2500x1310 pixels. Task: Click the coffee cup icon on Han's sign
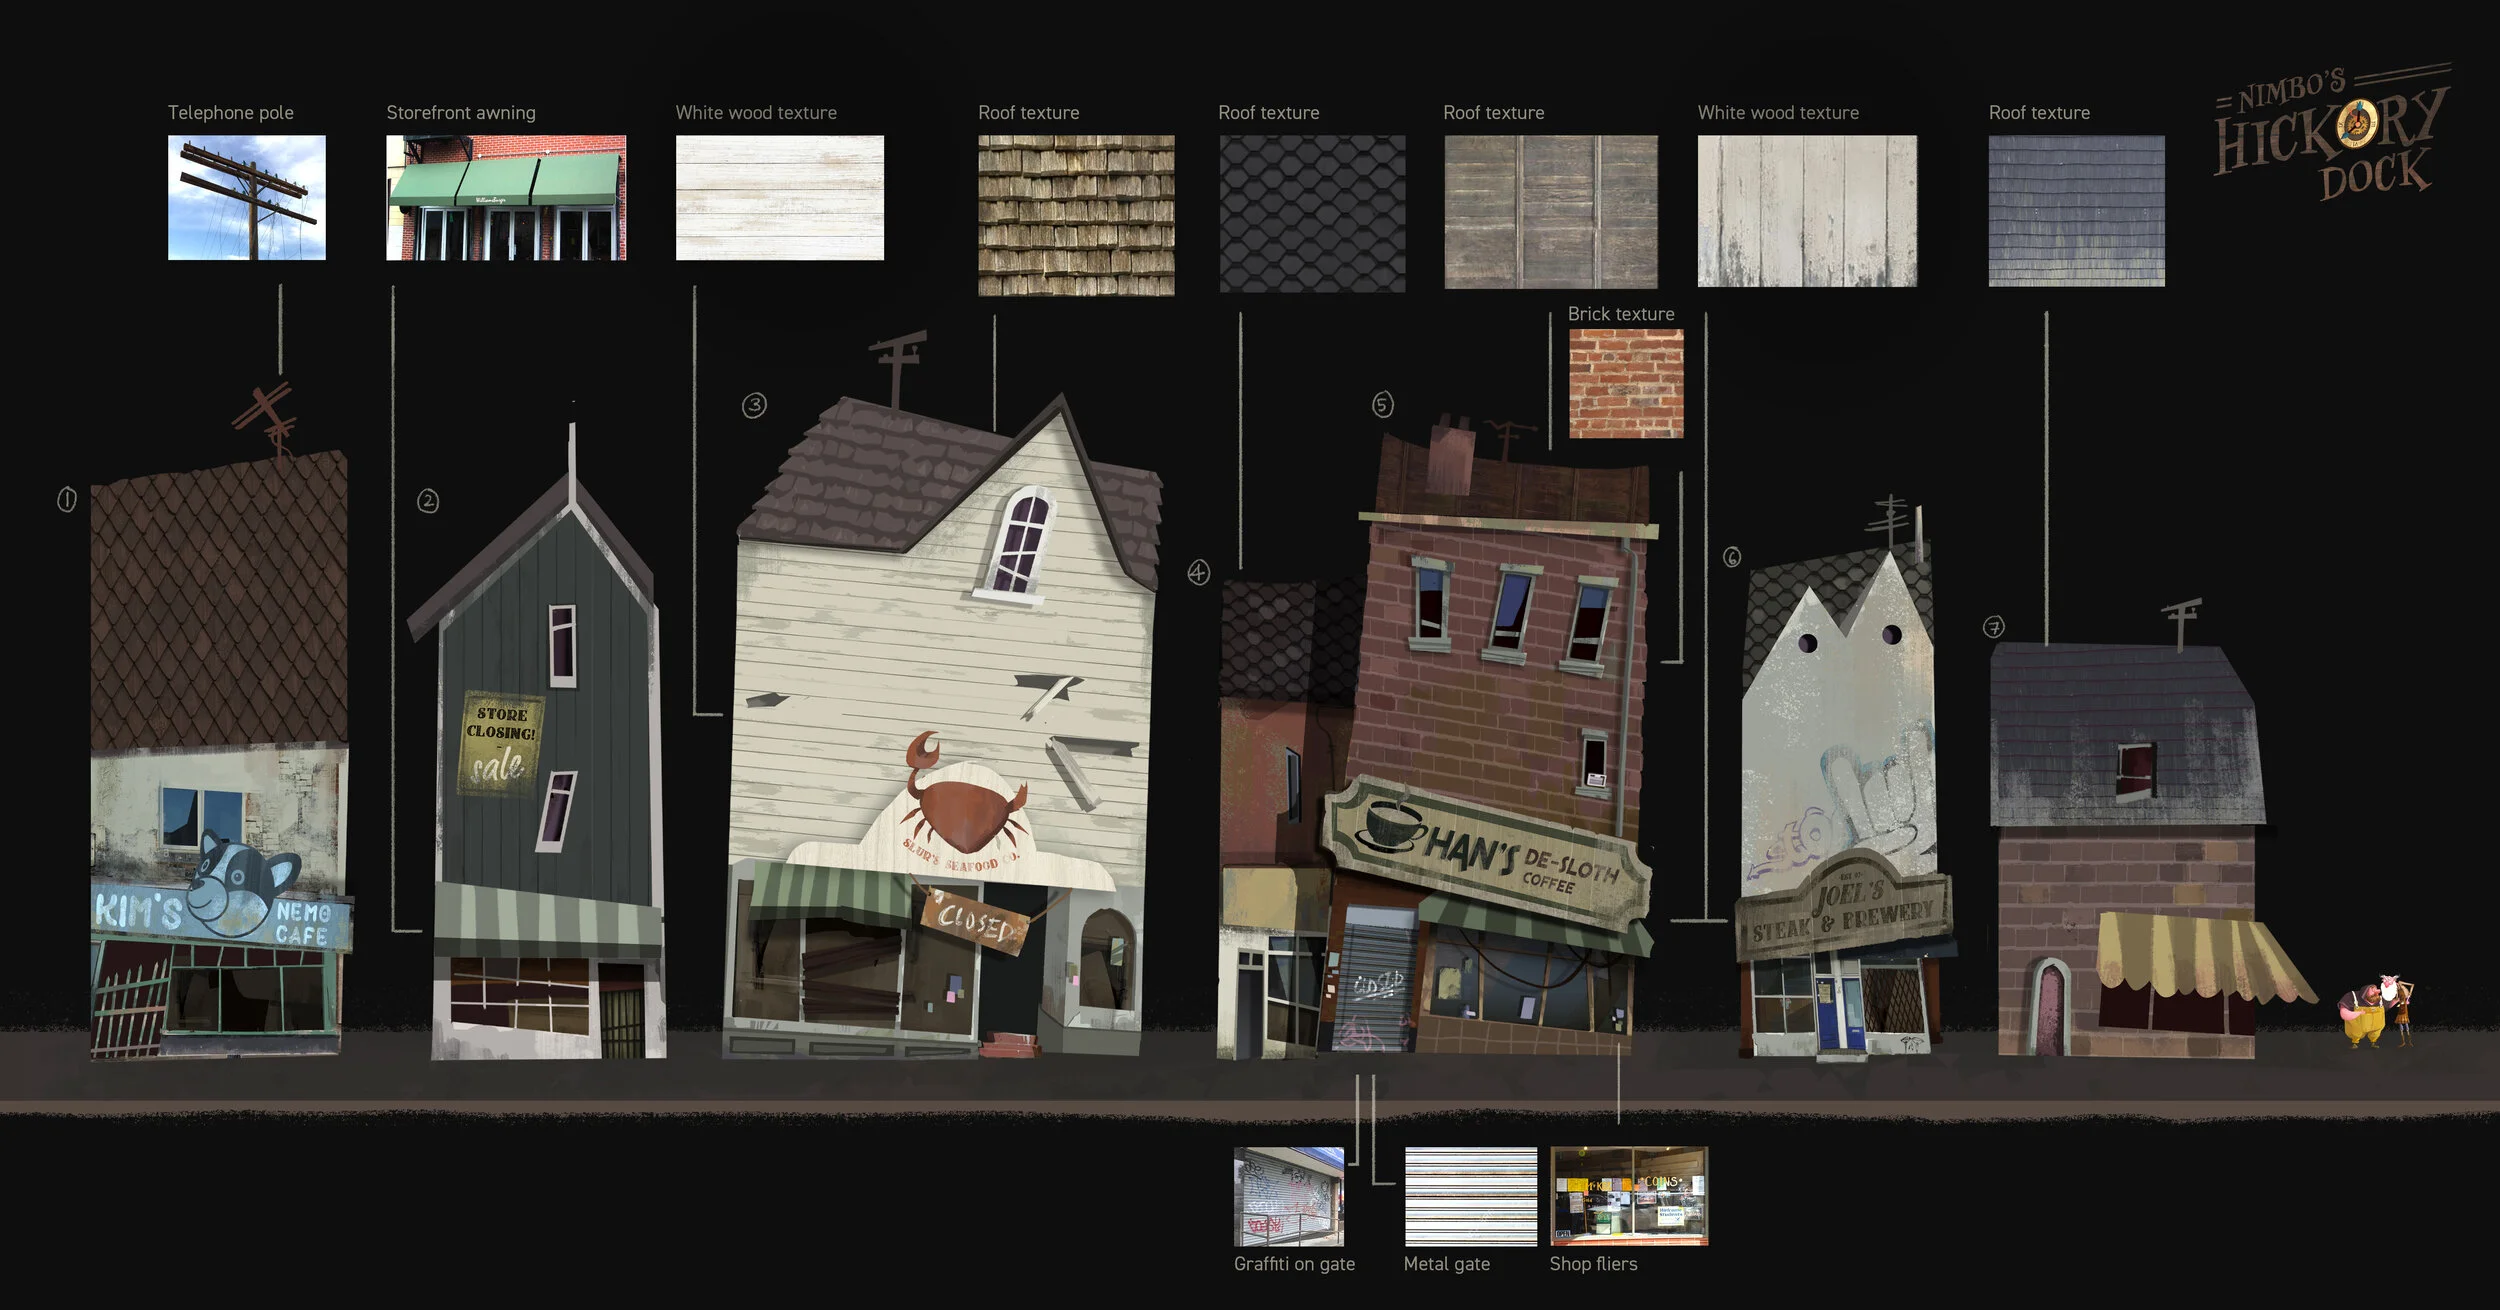pos(1393,826)
